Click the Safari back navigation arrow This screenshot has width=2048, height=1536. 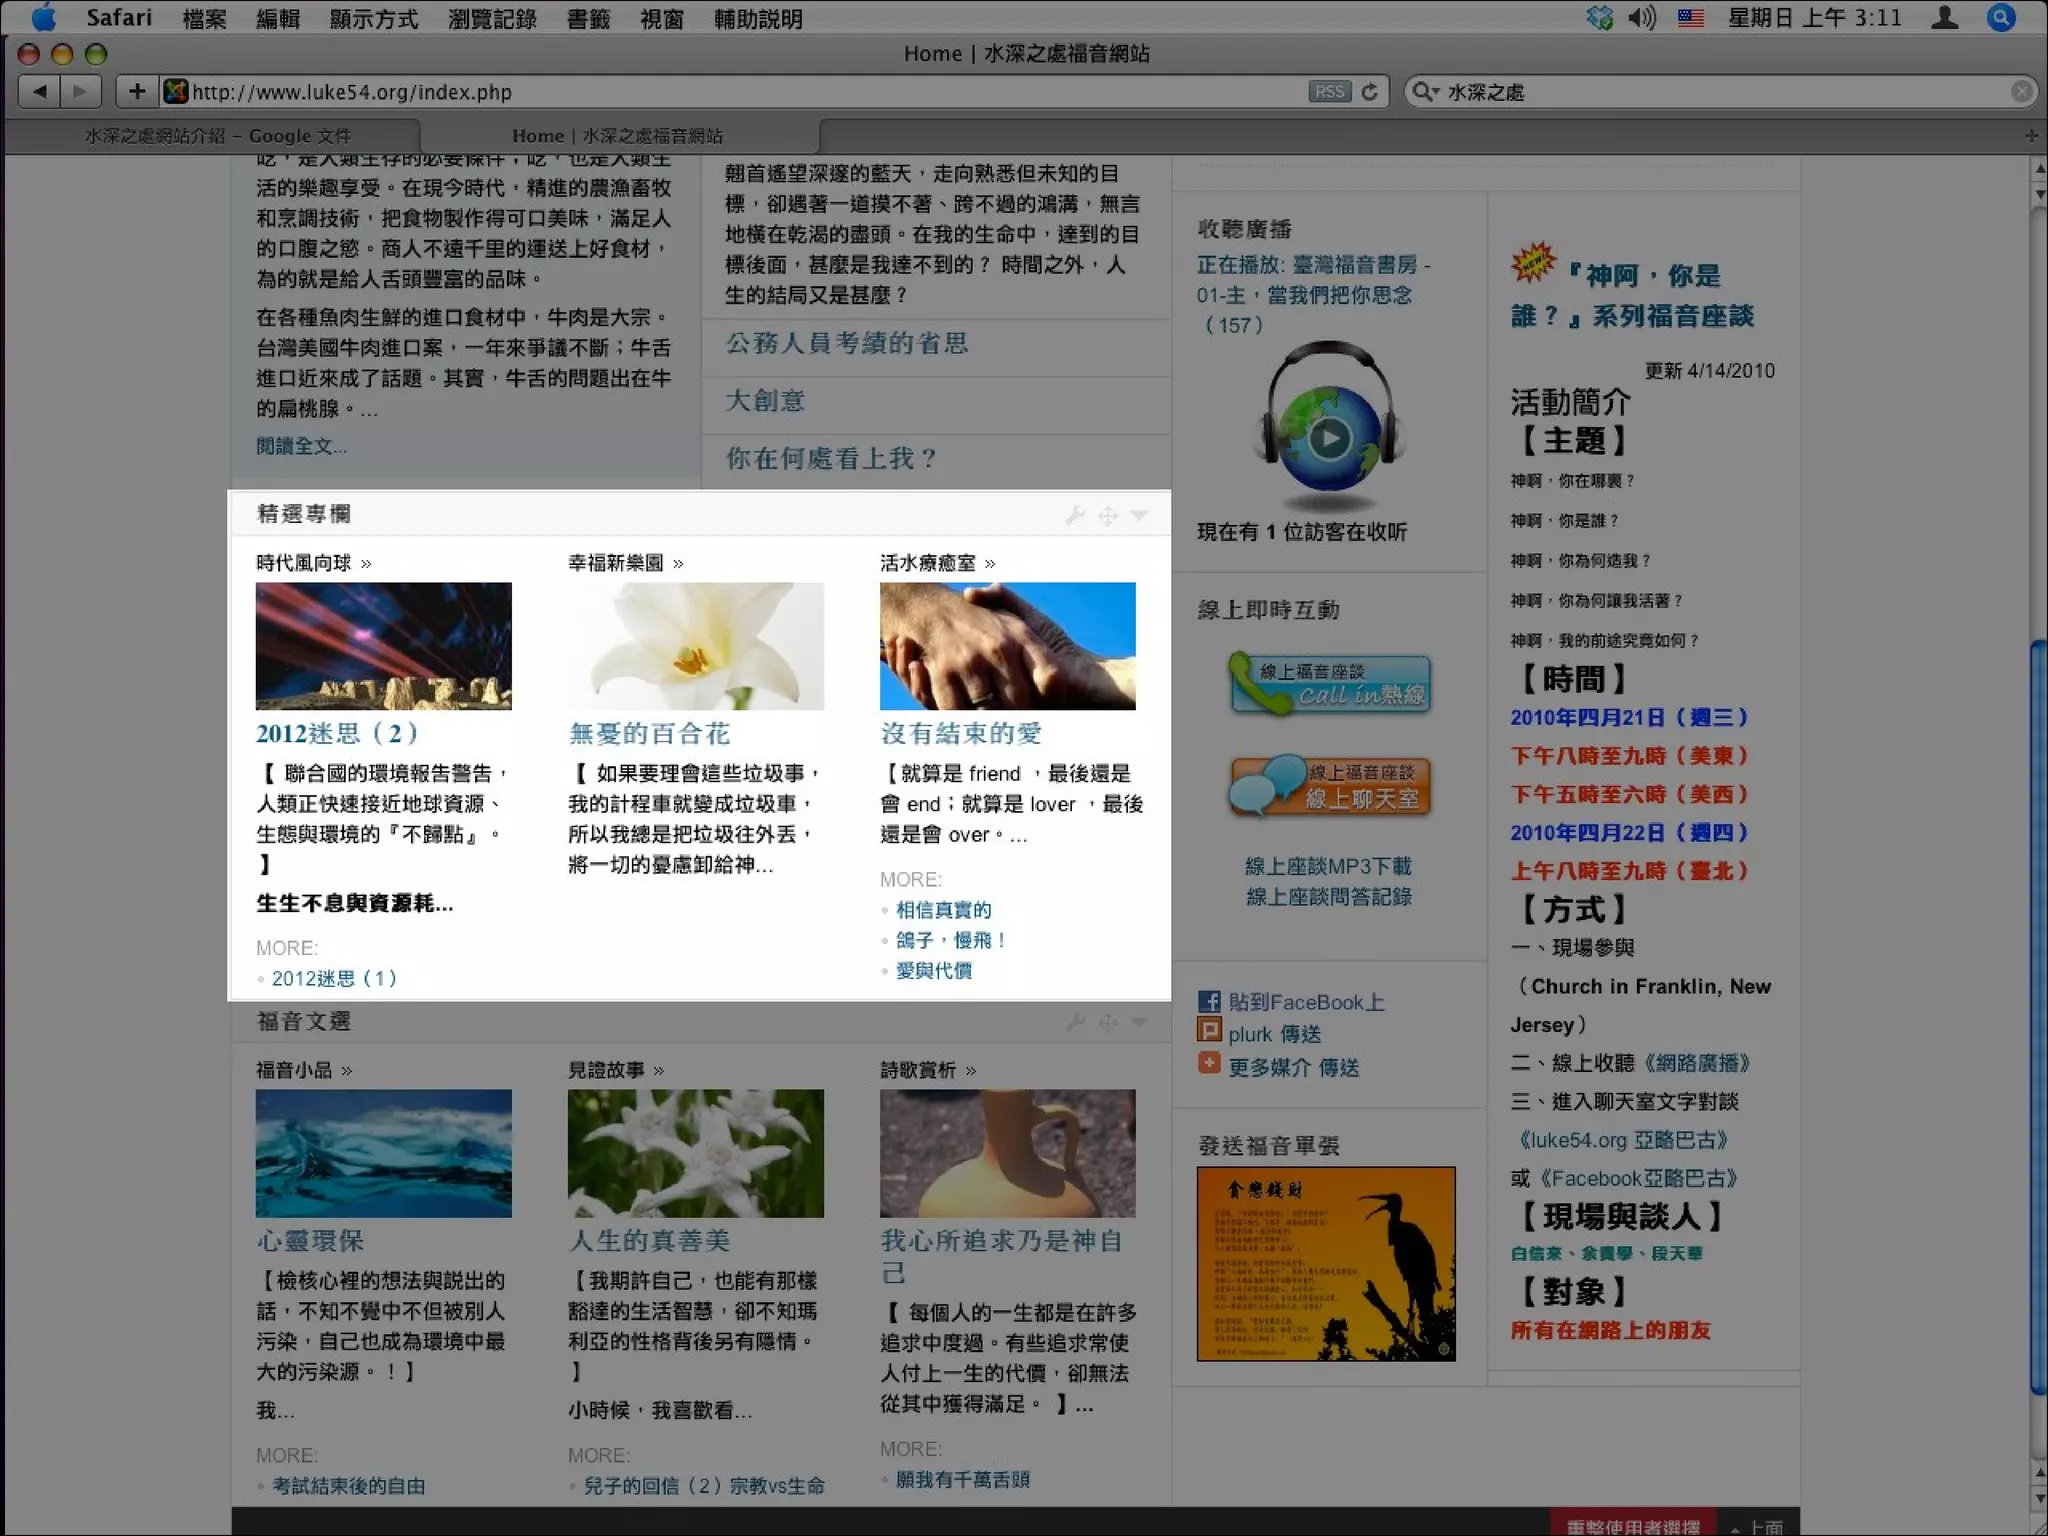(x=40, y=92)
